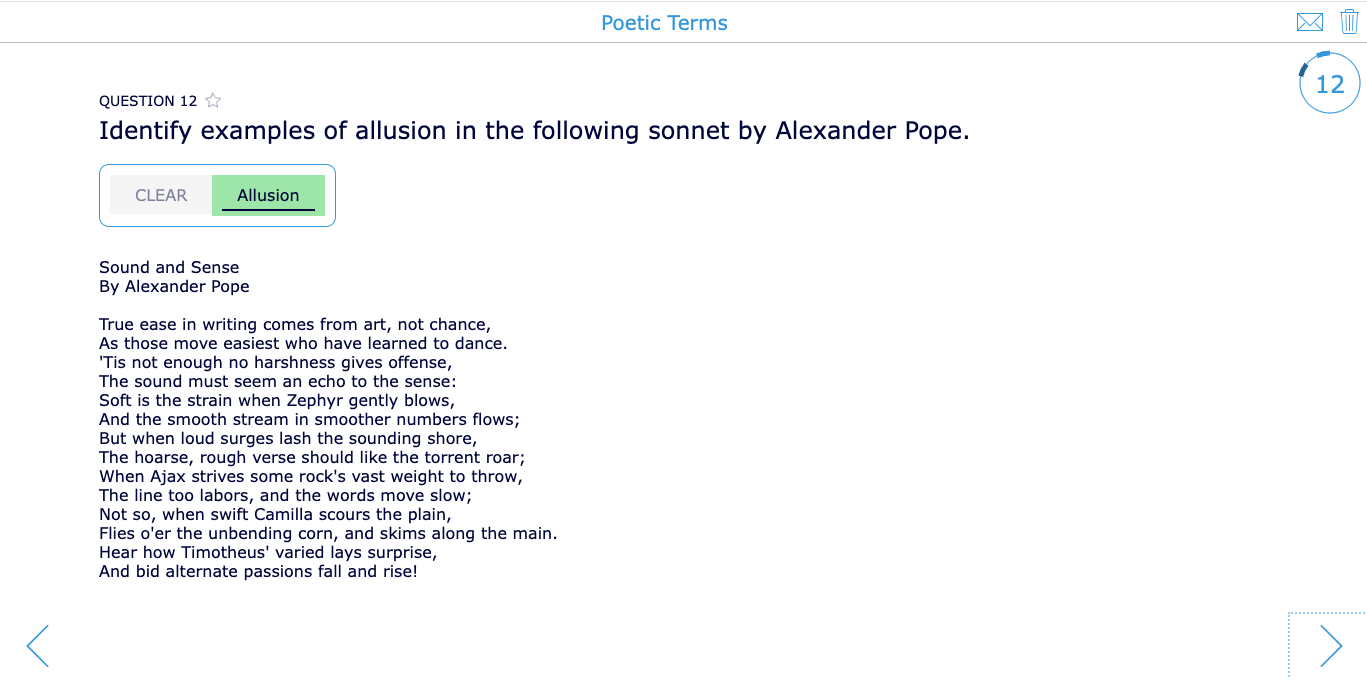Click the poem title Sound and Sense

click(169, 267)
